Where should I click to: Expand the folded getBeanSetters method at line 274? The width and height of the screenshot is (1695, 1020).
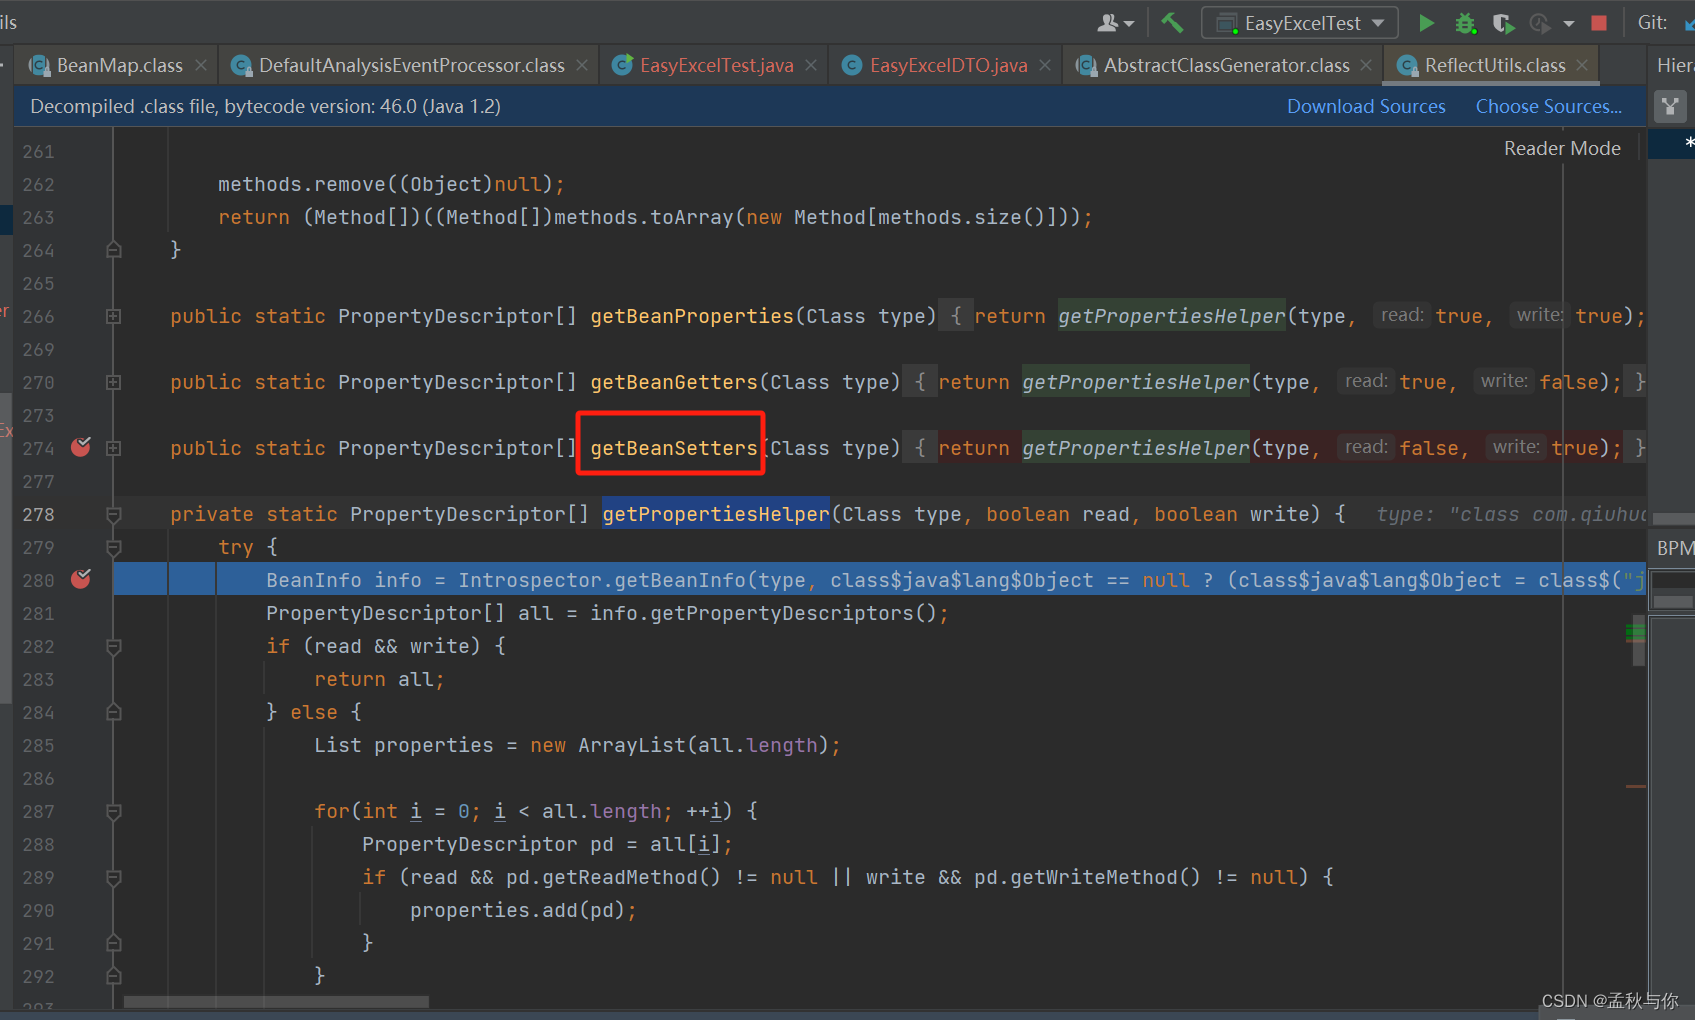114,448
